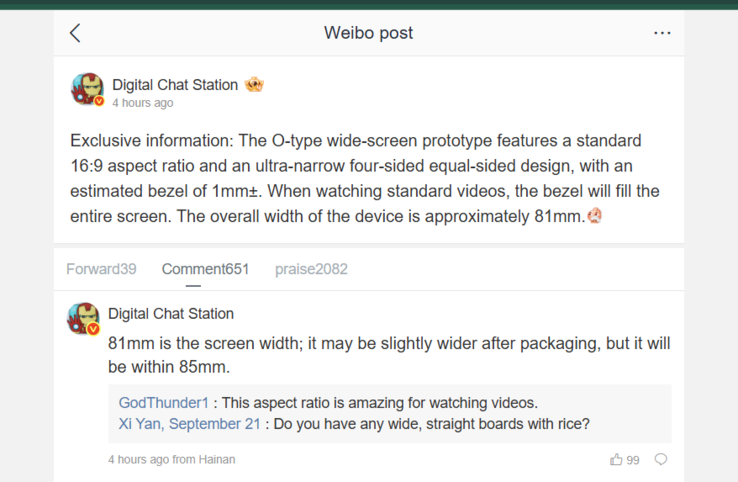Switch to the Forward39 tab

point(101,269)
